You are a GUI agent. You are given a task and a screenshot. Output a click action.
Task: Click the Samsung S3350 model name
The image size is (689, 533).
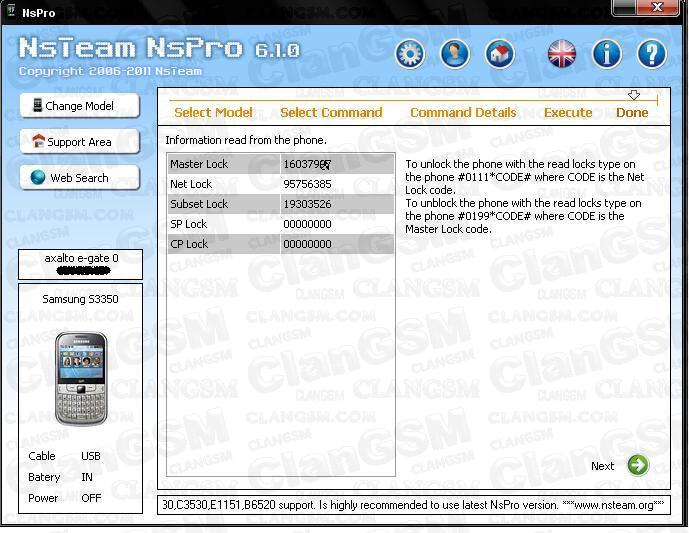click(80, 299)
